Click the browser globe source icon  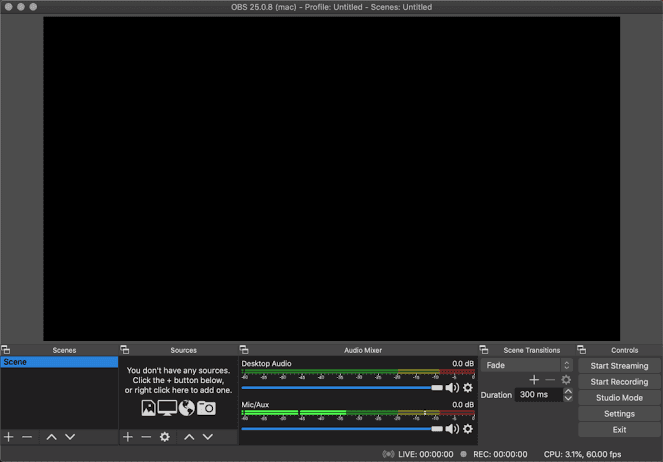coord(186,408)
